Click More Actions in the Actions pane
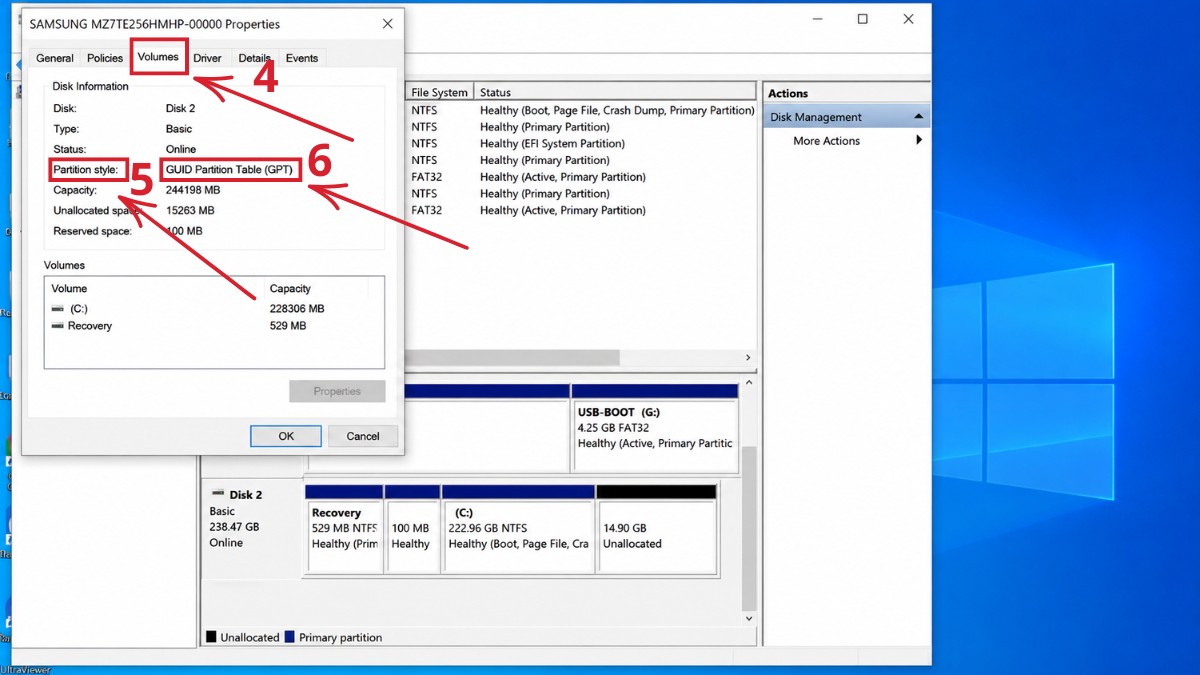 coord(826,141)
